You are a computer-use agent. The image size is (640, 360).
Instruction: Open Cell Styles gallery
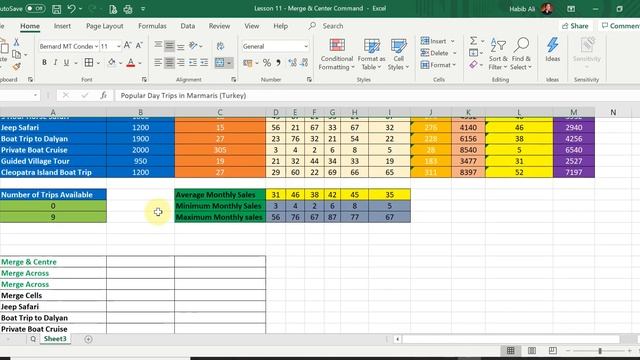pos(398,54)
